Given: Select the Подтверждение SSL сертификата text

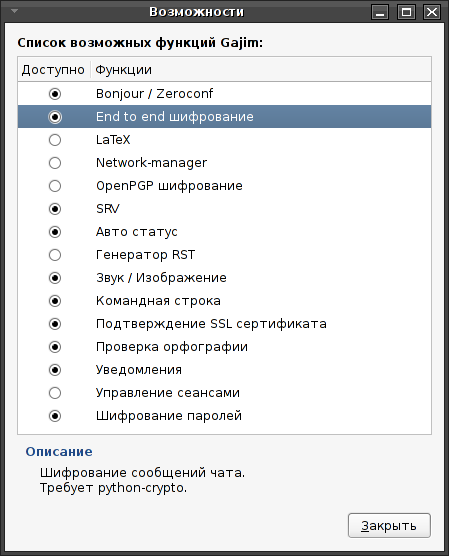Looking at the screenshot, I should click(211, 324).
